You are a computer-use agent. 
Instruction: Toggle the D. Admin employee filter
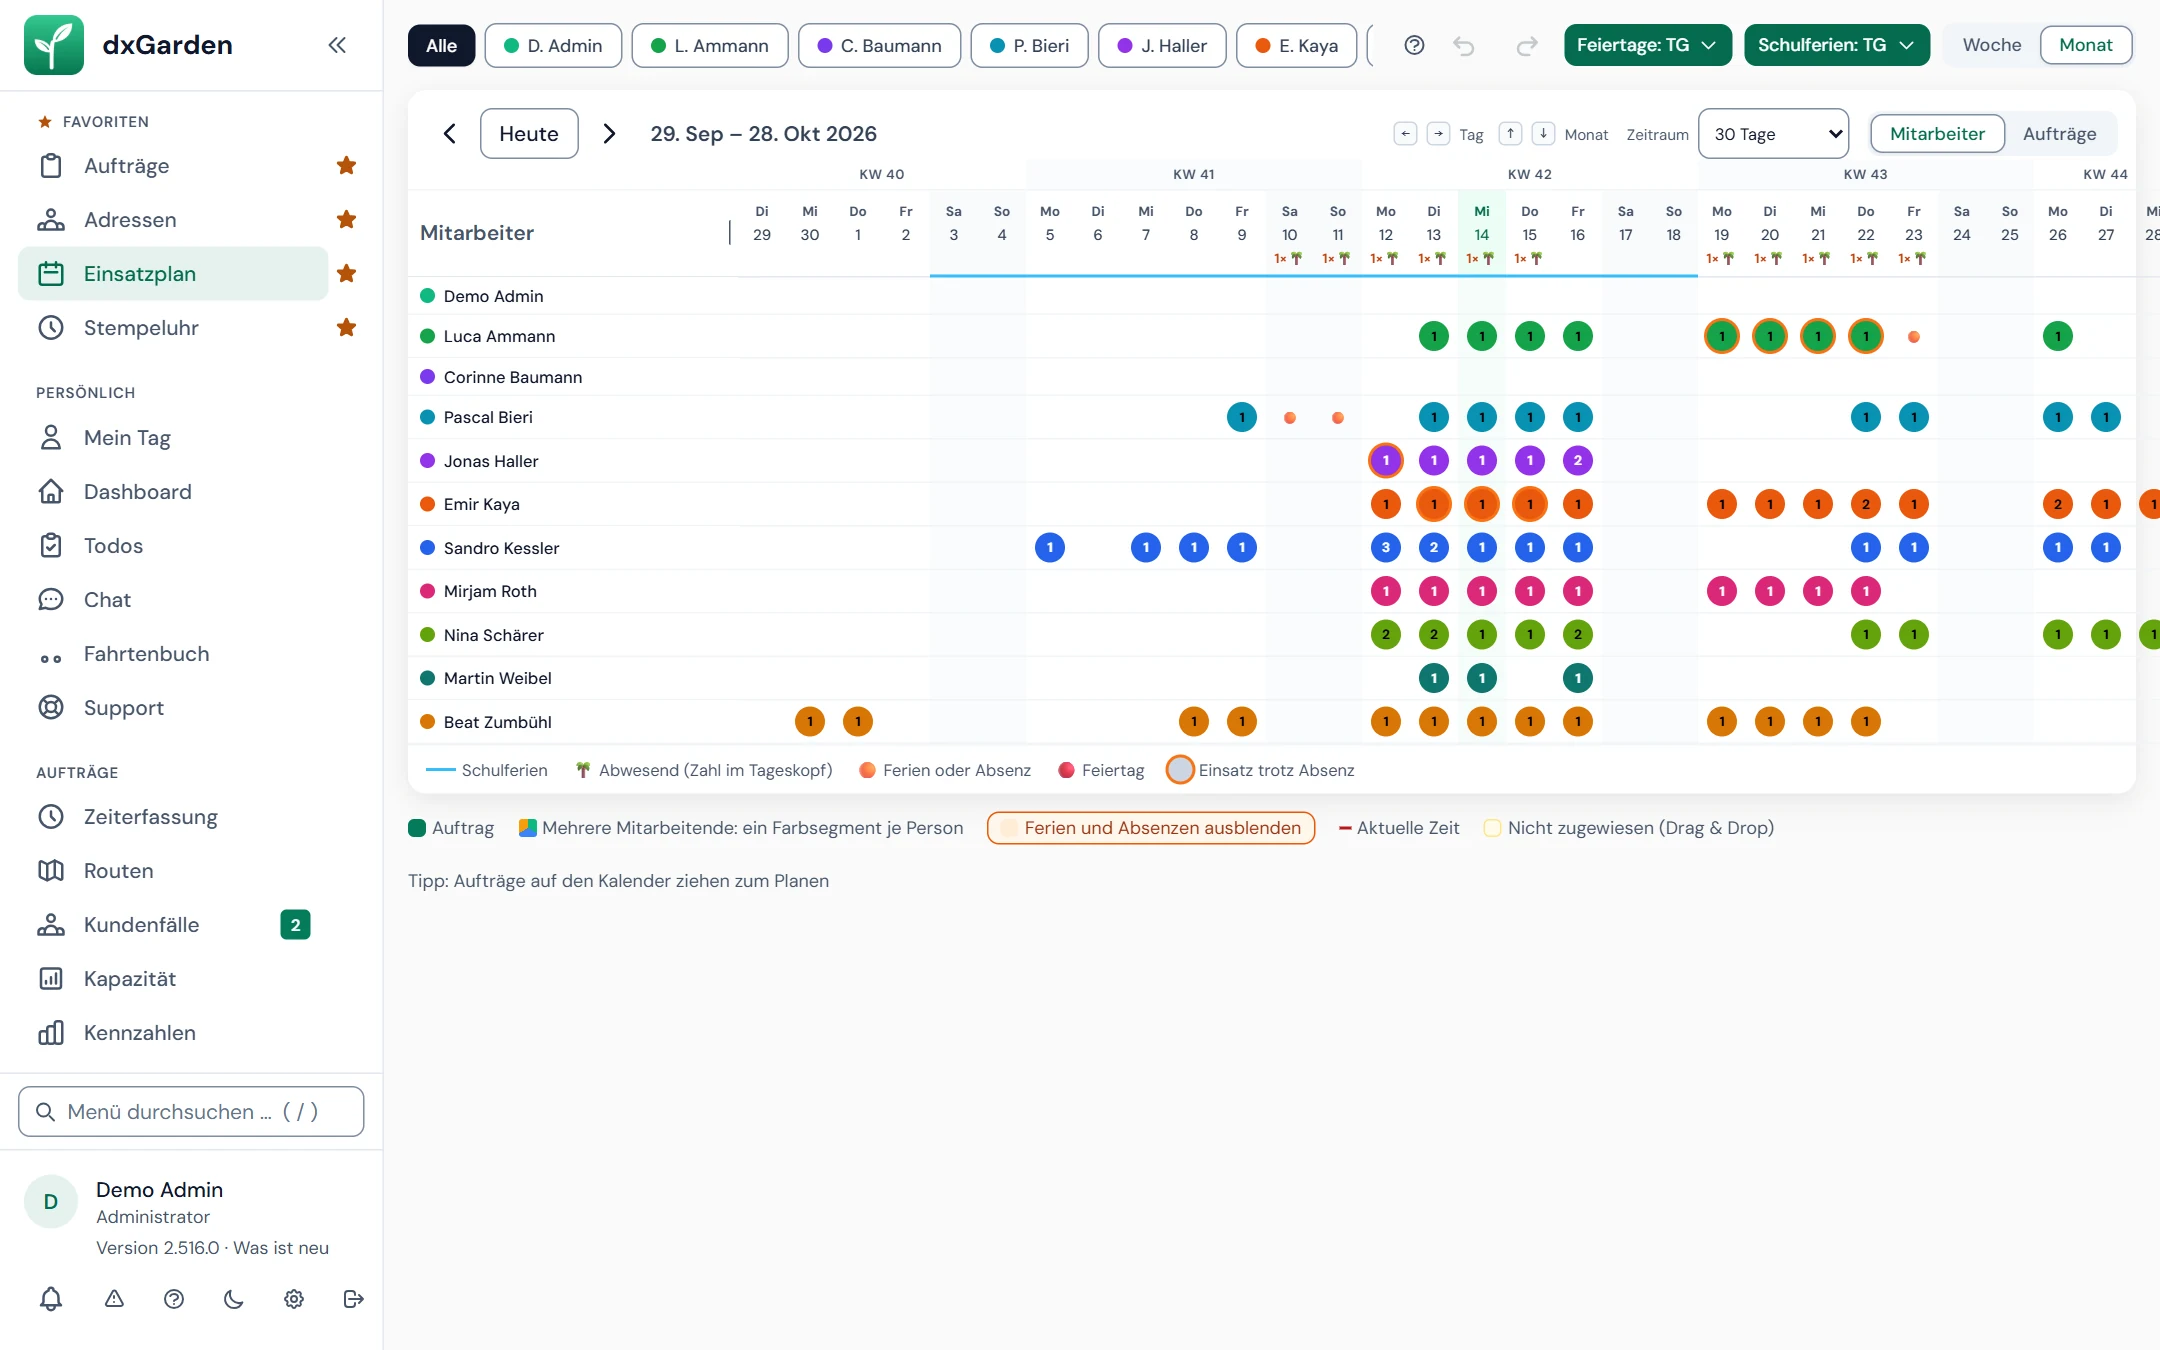click(x=553, y=46)
